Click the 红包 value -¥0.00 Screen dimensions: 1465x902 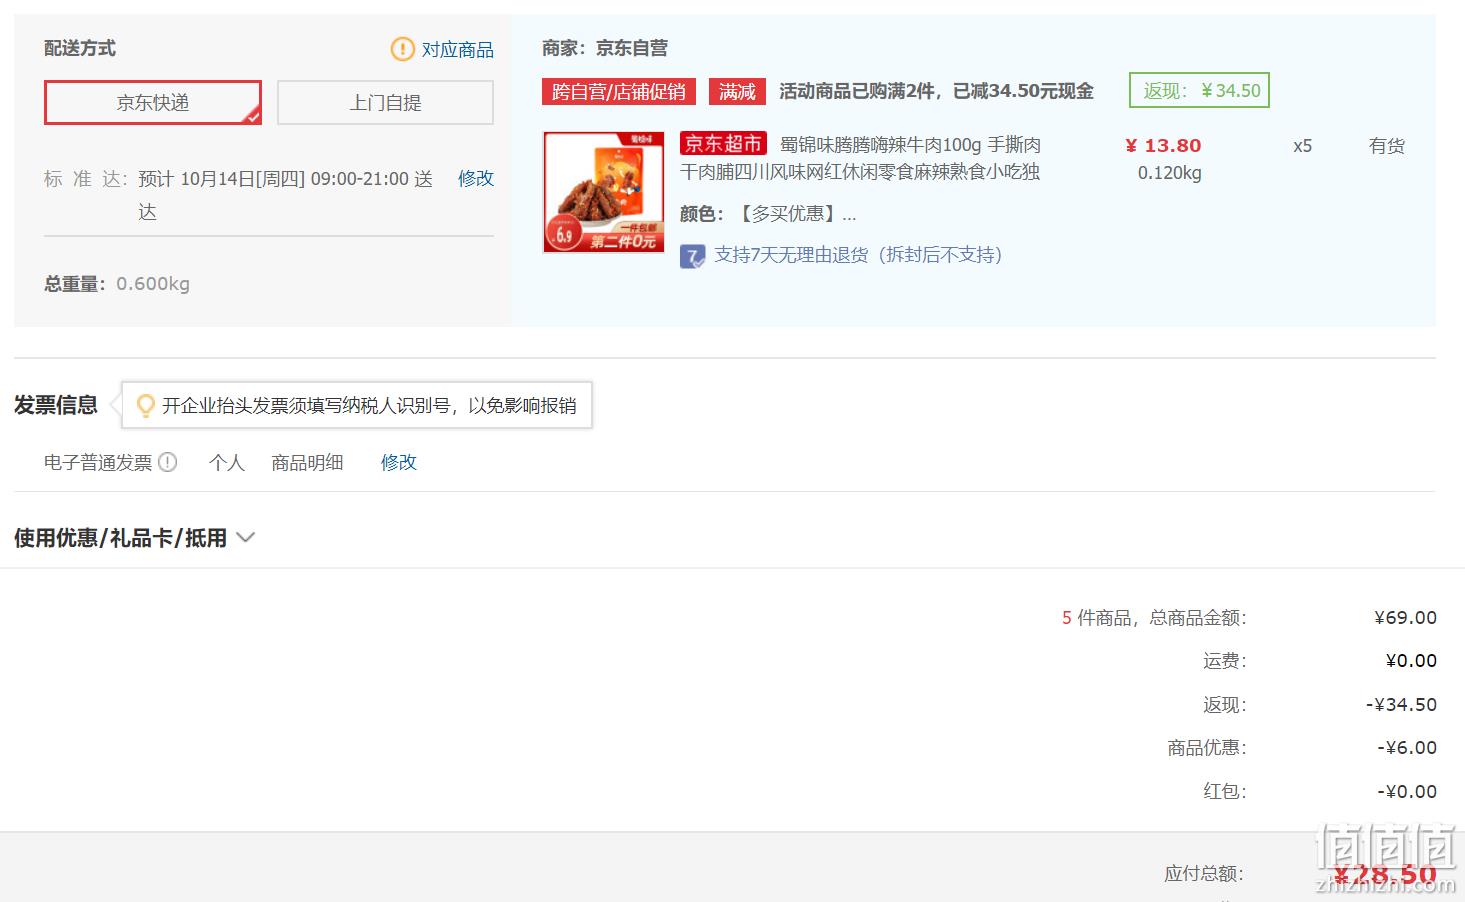pyautogui.click(x=1406, y=792)
